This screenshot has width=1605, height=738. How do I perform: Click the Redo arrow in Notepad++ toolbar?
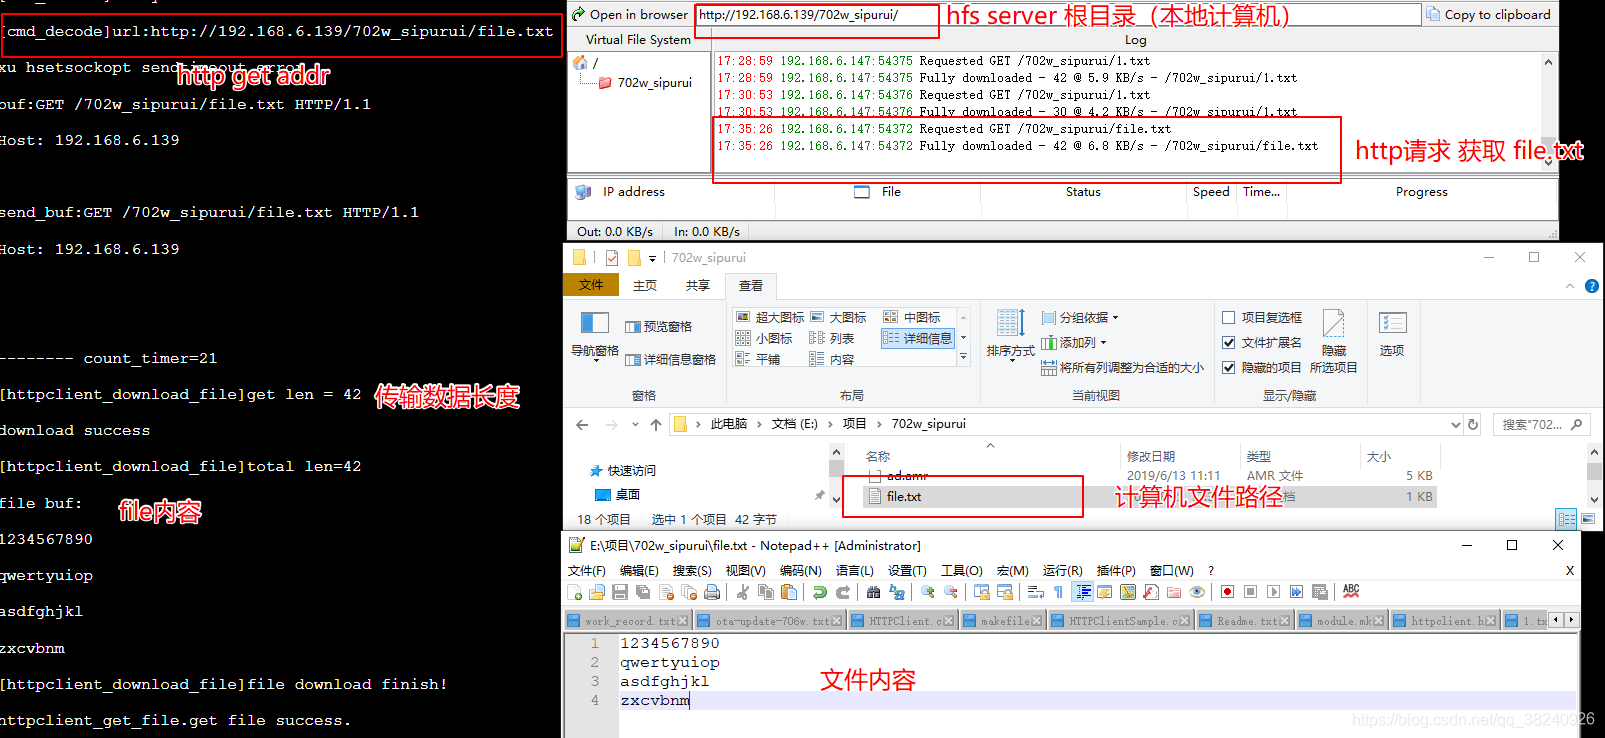click(x=843, y=592)
